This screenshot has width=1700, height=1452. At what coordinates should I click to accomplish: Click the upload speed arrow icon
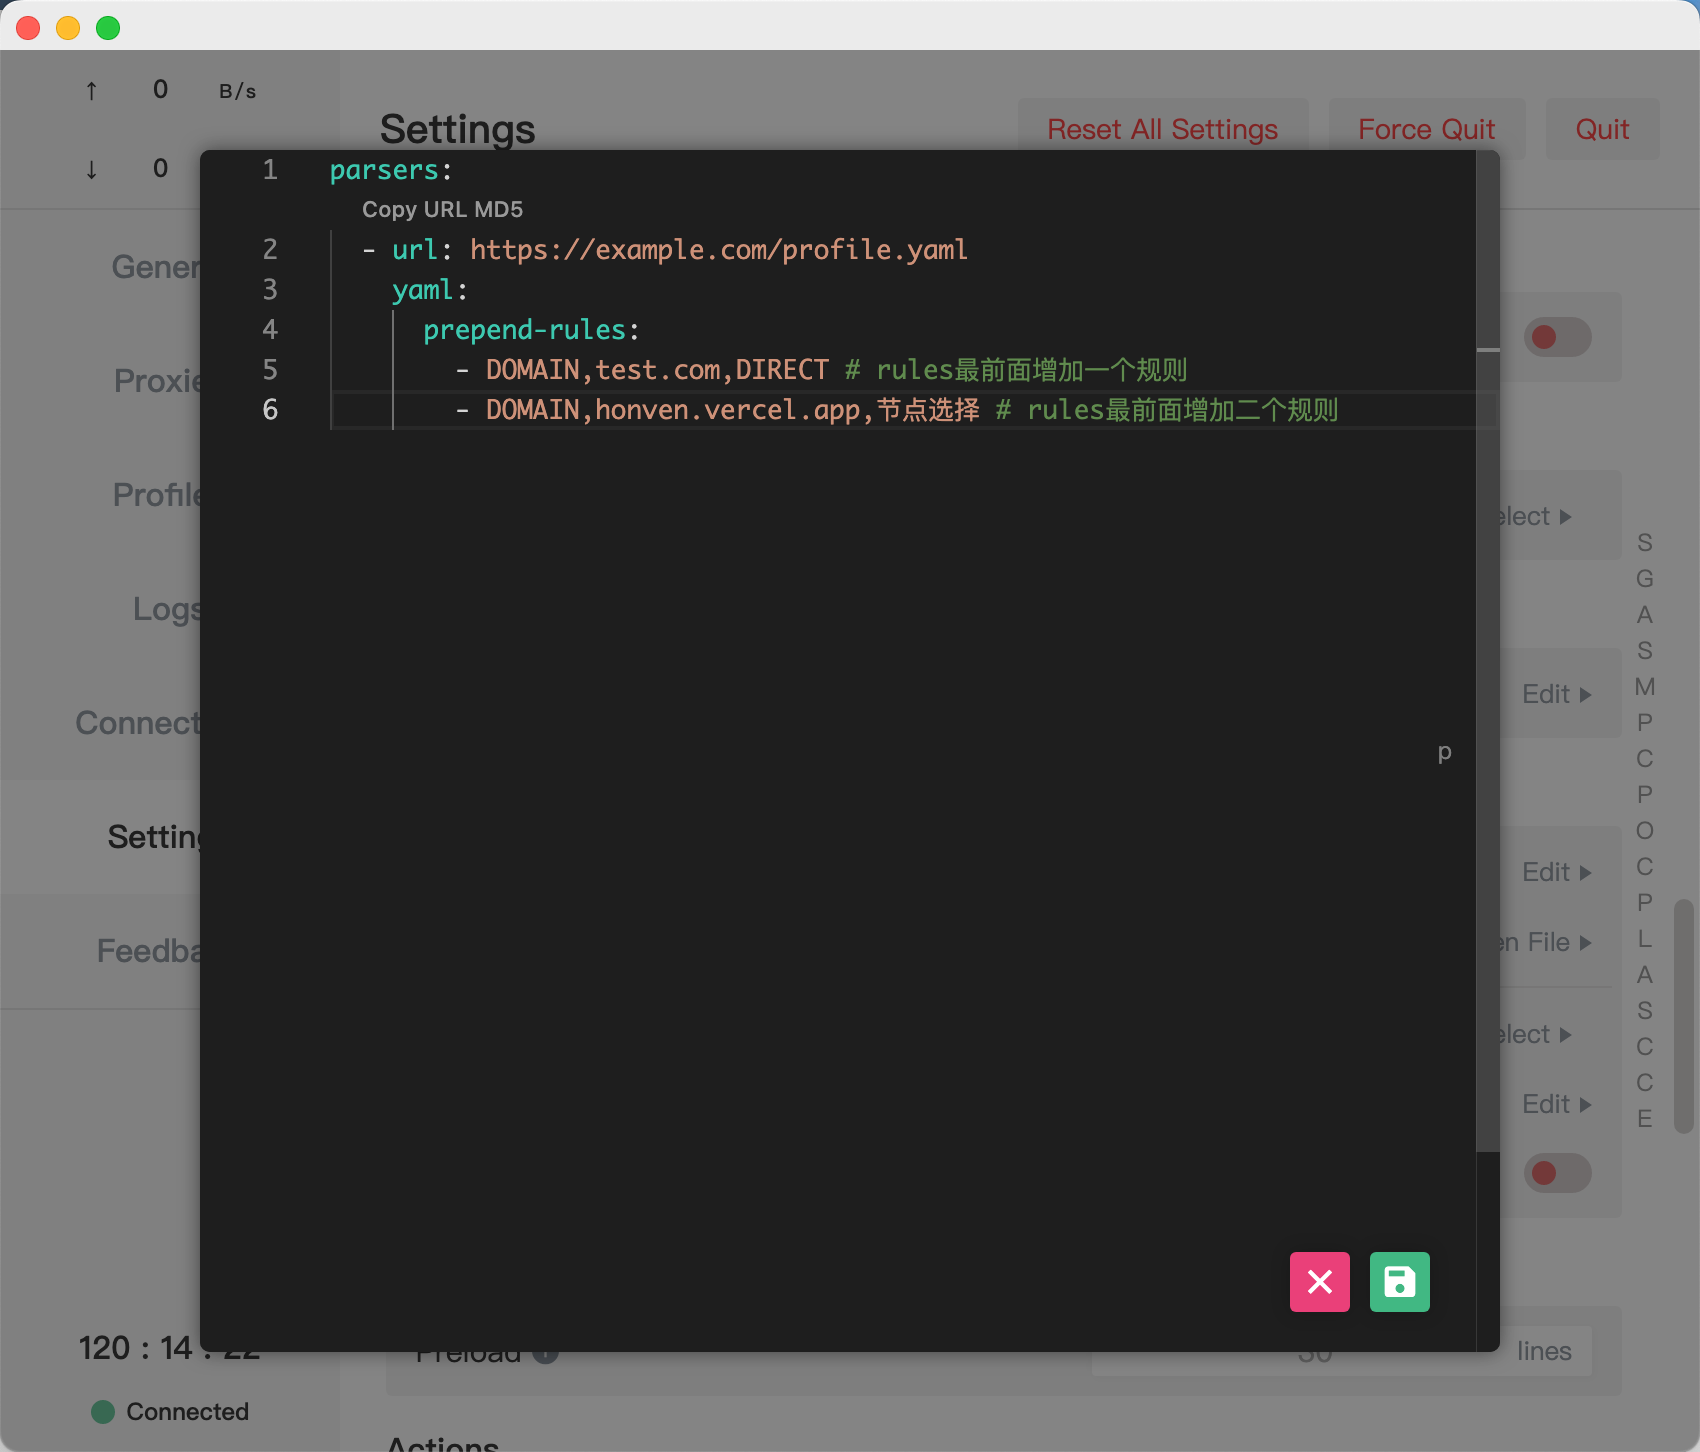pyautogui.click(x=91, y=91)
